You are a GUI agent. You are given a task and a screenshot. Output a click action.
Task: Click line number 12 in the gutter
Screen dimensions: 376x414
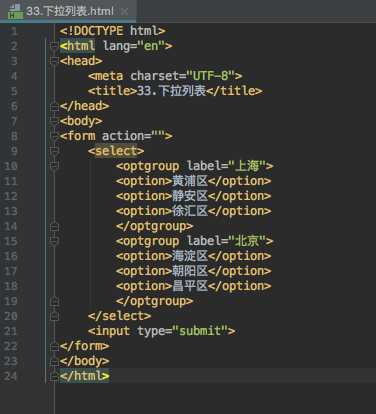[11, 196]
